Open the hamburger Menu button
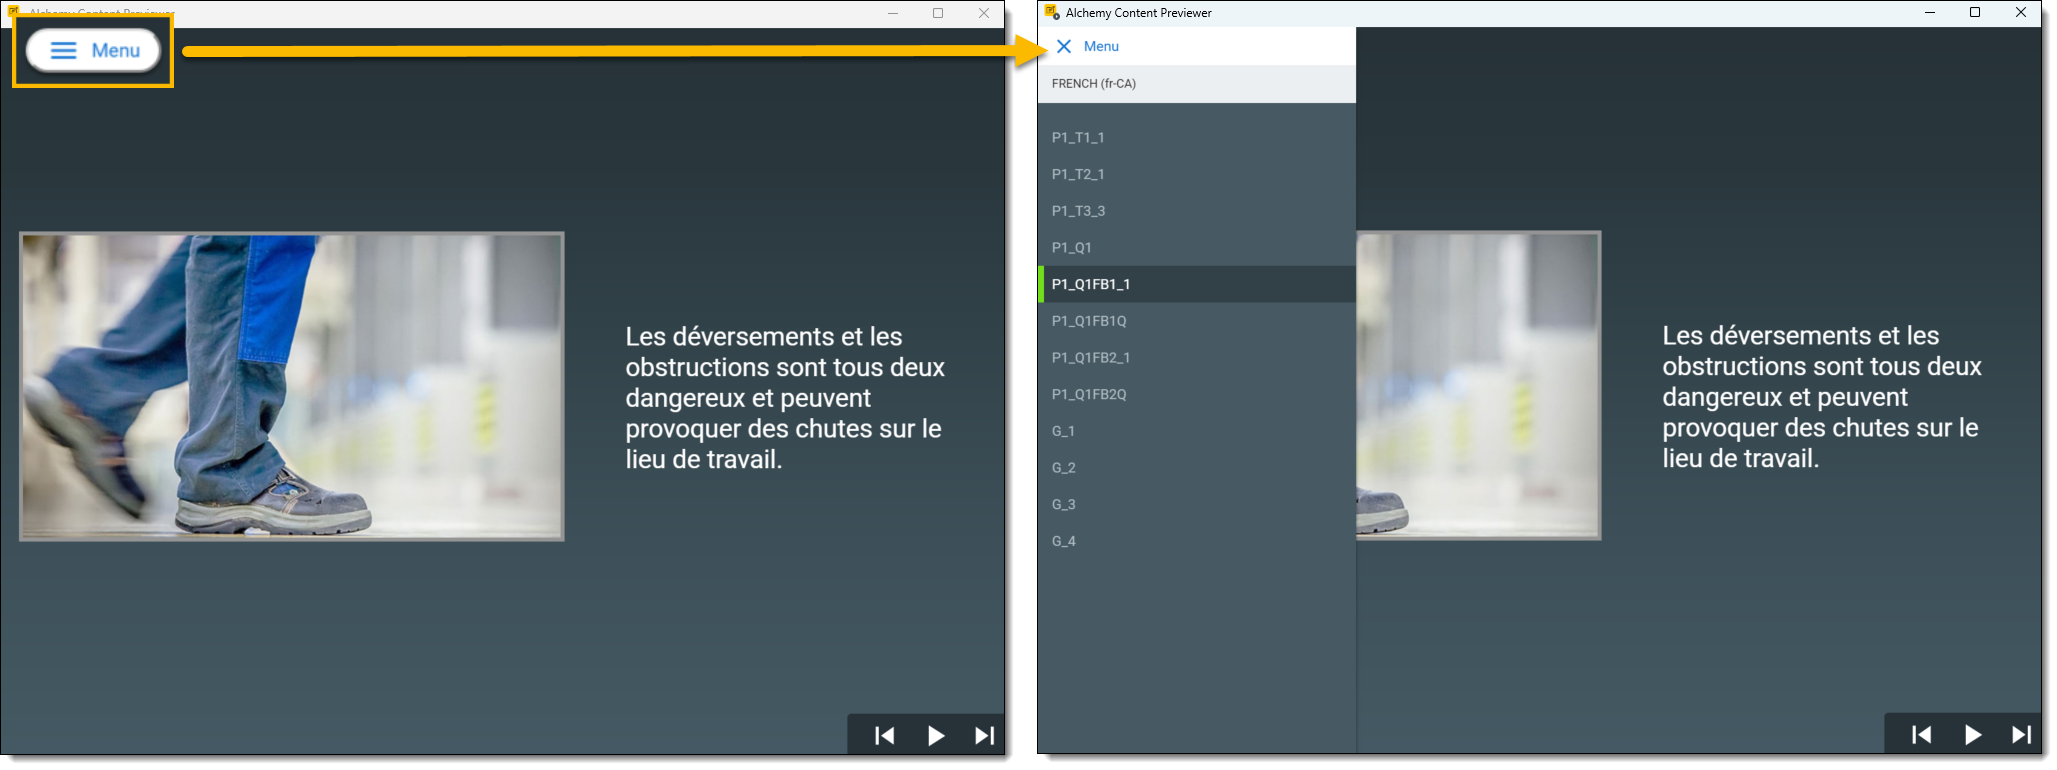 [x=94, y=51]
